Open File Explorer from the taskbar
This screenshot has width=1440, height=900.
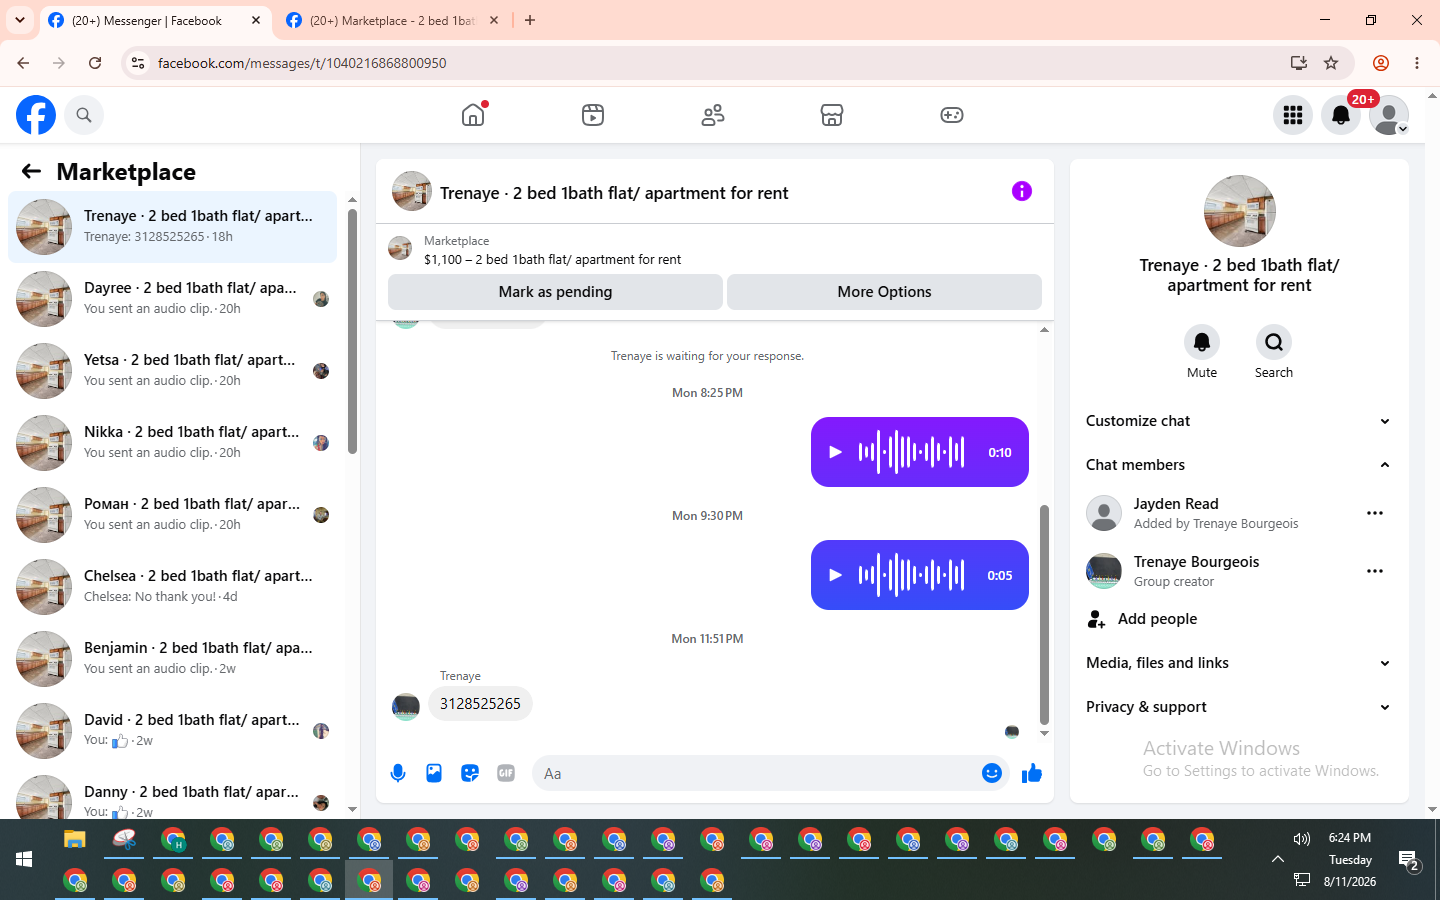coord(75,839)
